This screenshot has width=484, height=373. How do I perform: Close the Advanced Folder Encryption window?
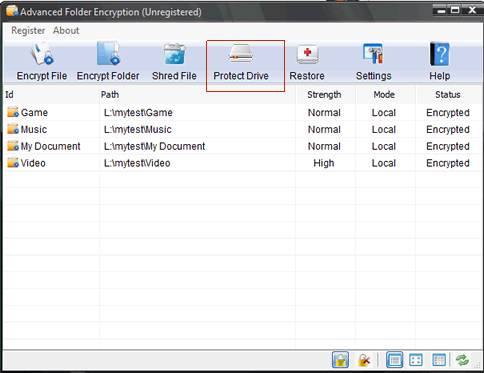472,10
